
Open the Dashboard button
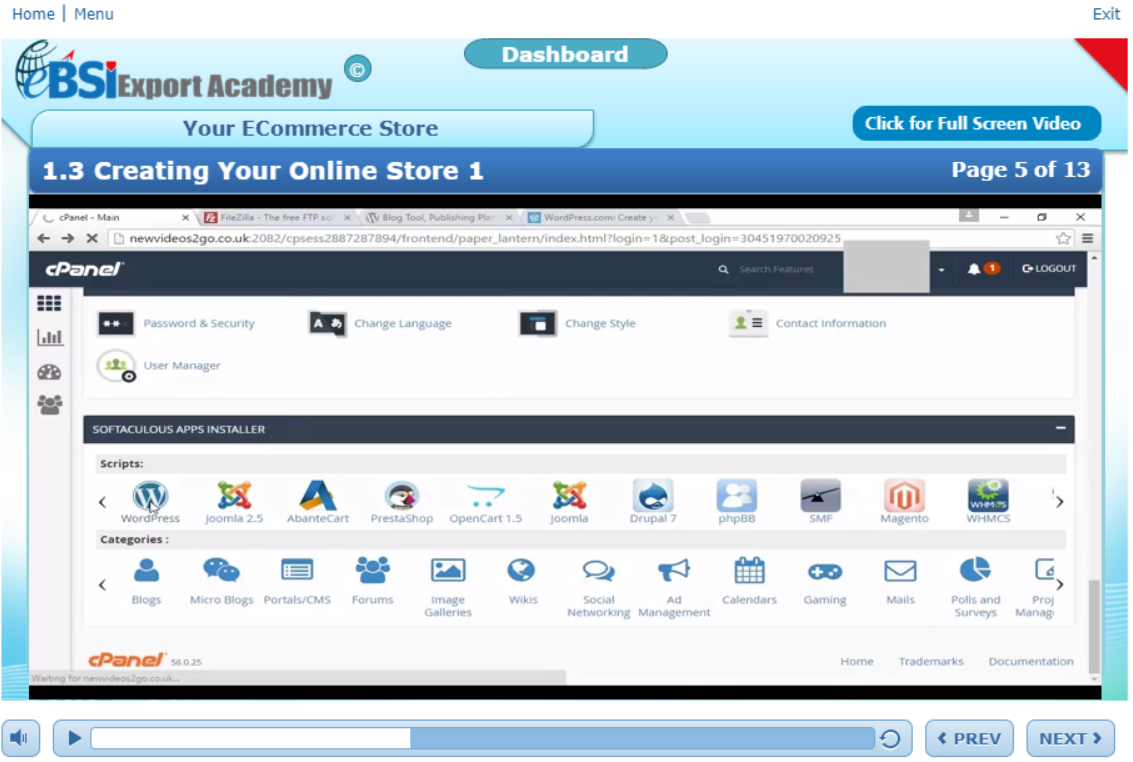pos(565,54)
